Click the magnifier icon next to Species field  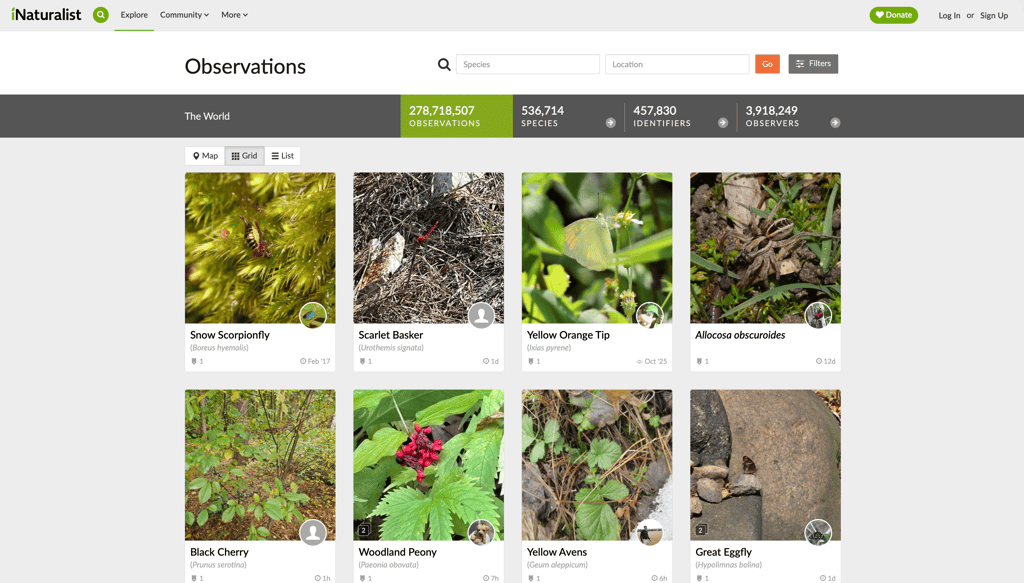[x=444, y=64]
